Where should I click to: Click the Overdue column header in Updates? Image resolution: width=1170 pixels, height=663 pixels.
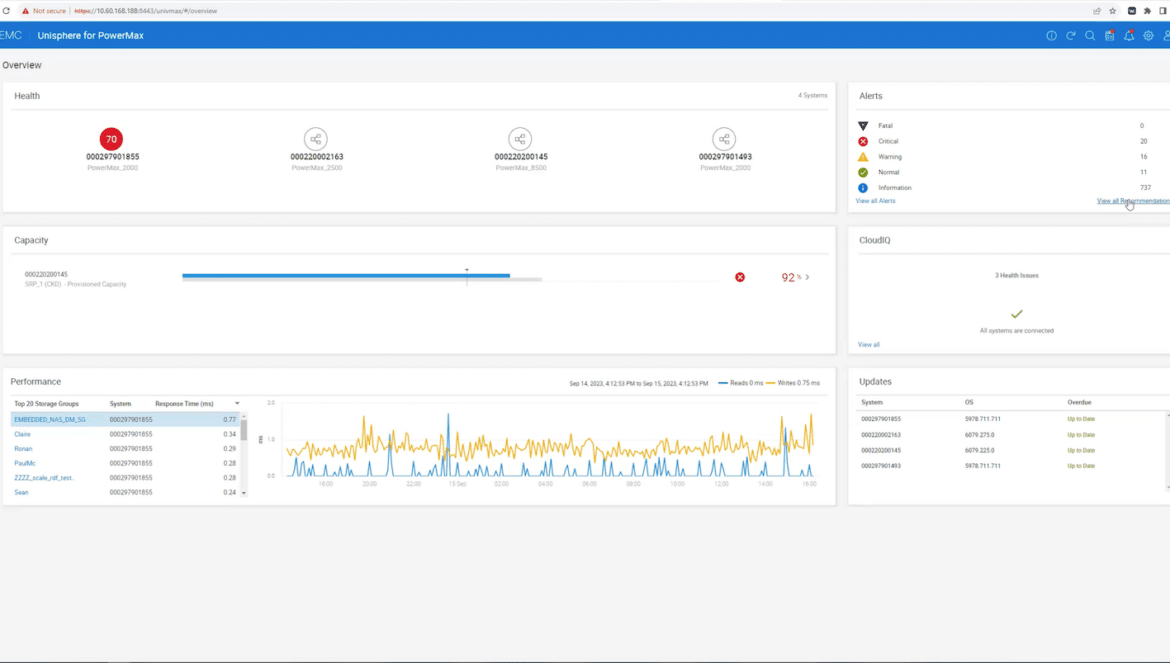click(1079, 402)
